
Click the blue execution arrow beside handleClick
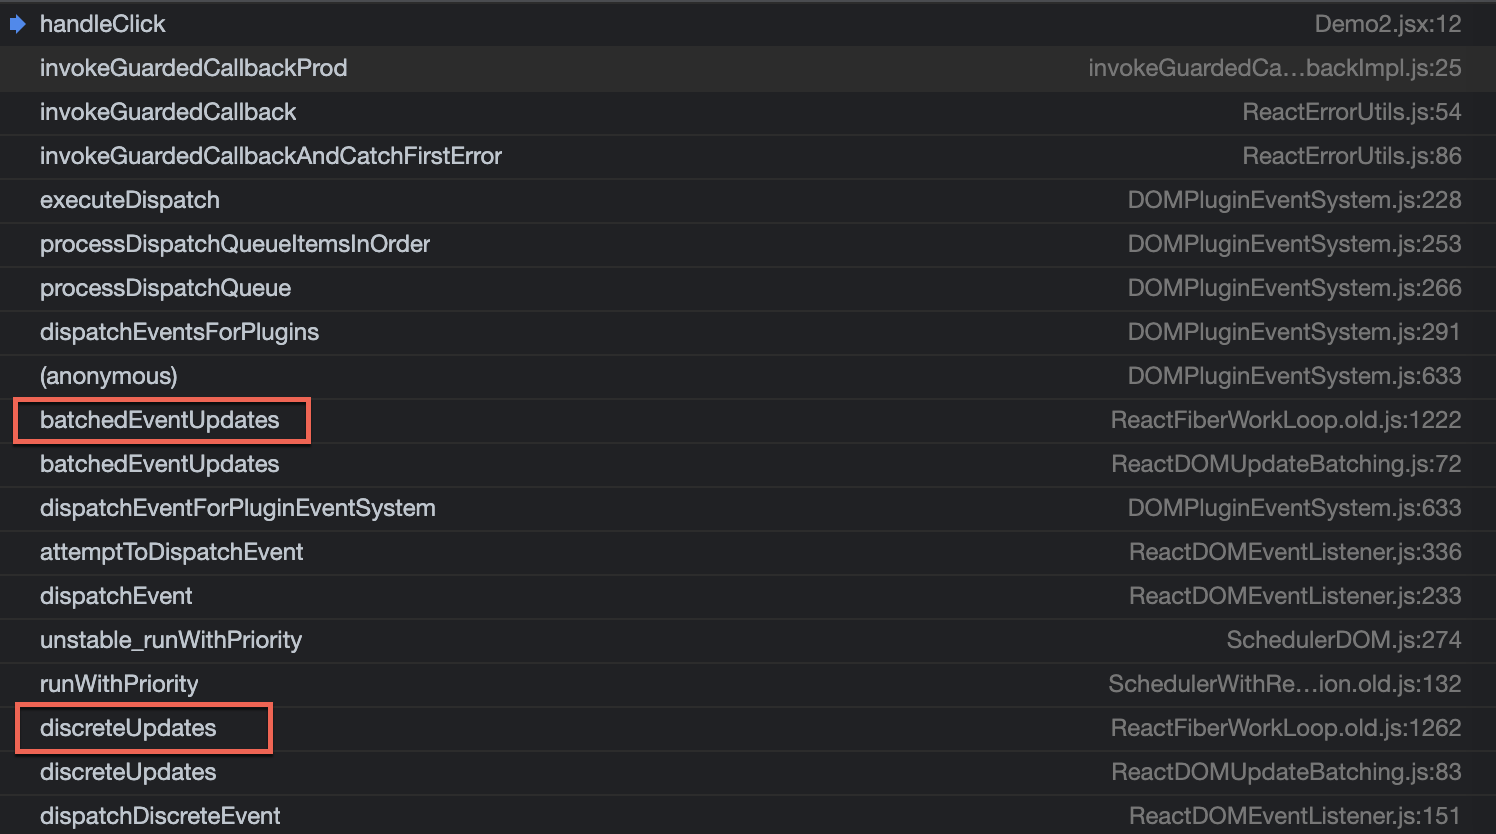coord(17,23)
